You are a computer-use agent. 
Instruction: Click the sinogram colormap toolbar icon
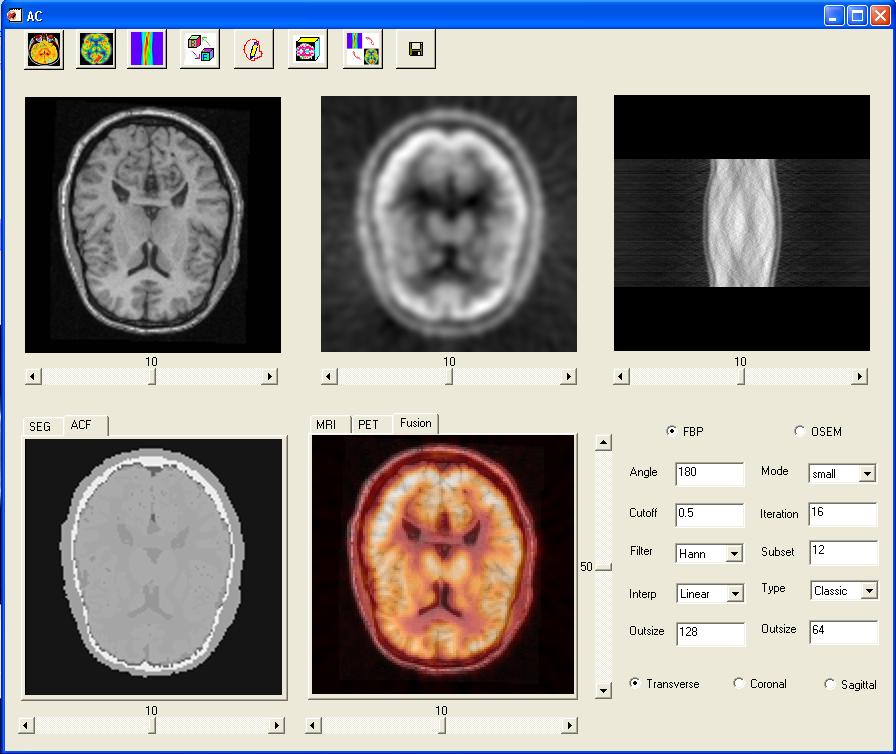(147, 47)
